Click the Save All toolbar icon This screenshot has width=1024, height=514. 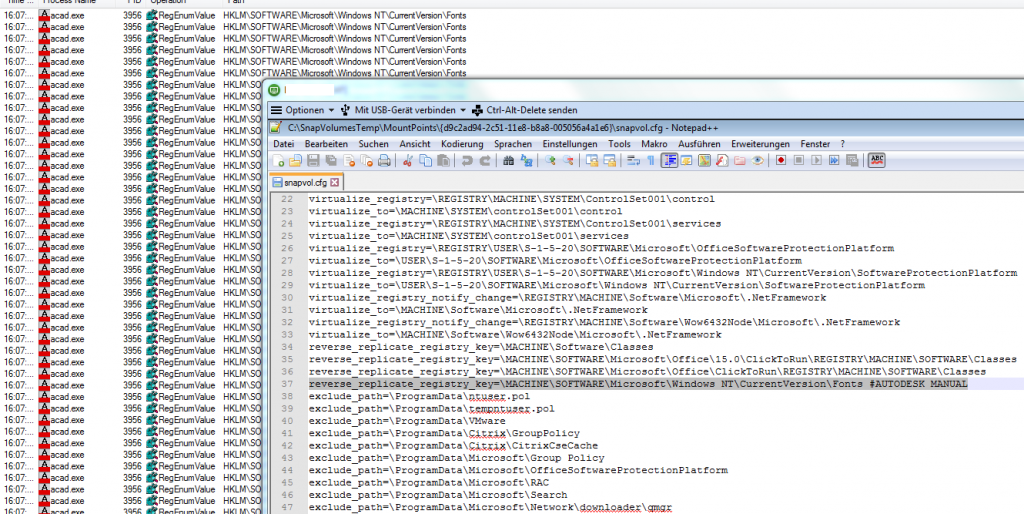tap(331, 161)
